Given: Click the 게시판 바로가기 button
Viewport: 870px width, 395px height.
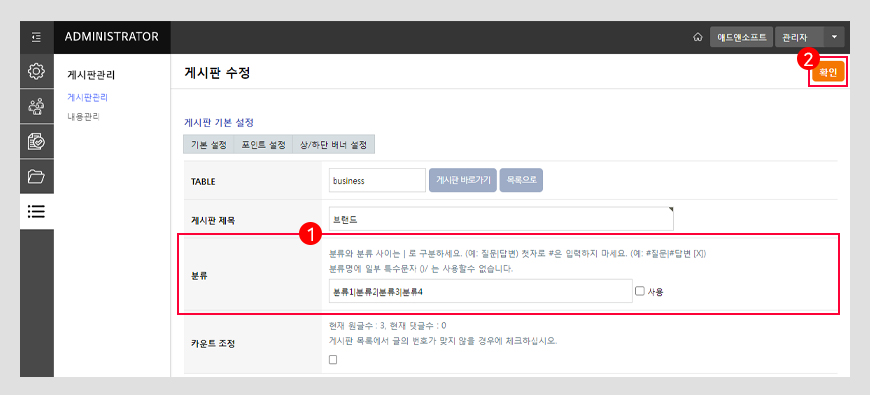Looking at the screenshot, I should pos(463,180).
